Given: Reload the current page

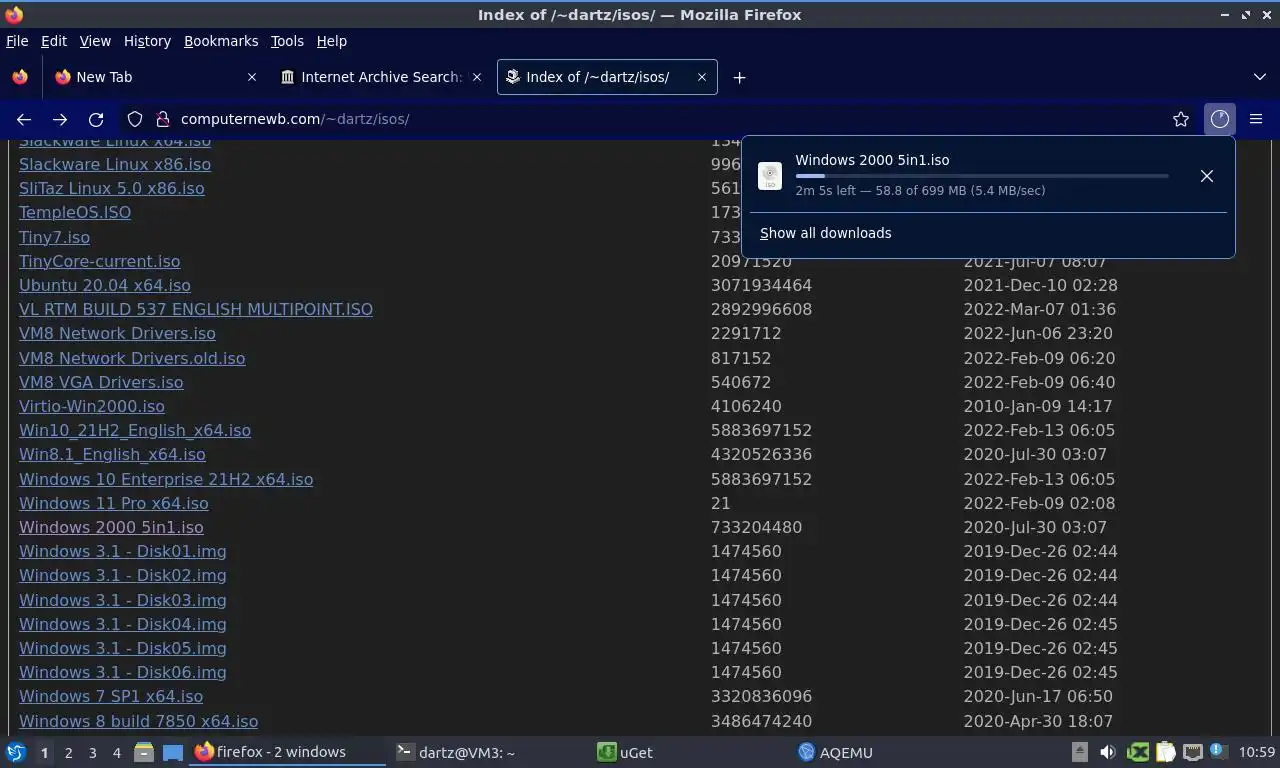Looking at the screenshot, I should point(96,119).
